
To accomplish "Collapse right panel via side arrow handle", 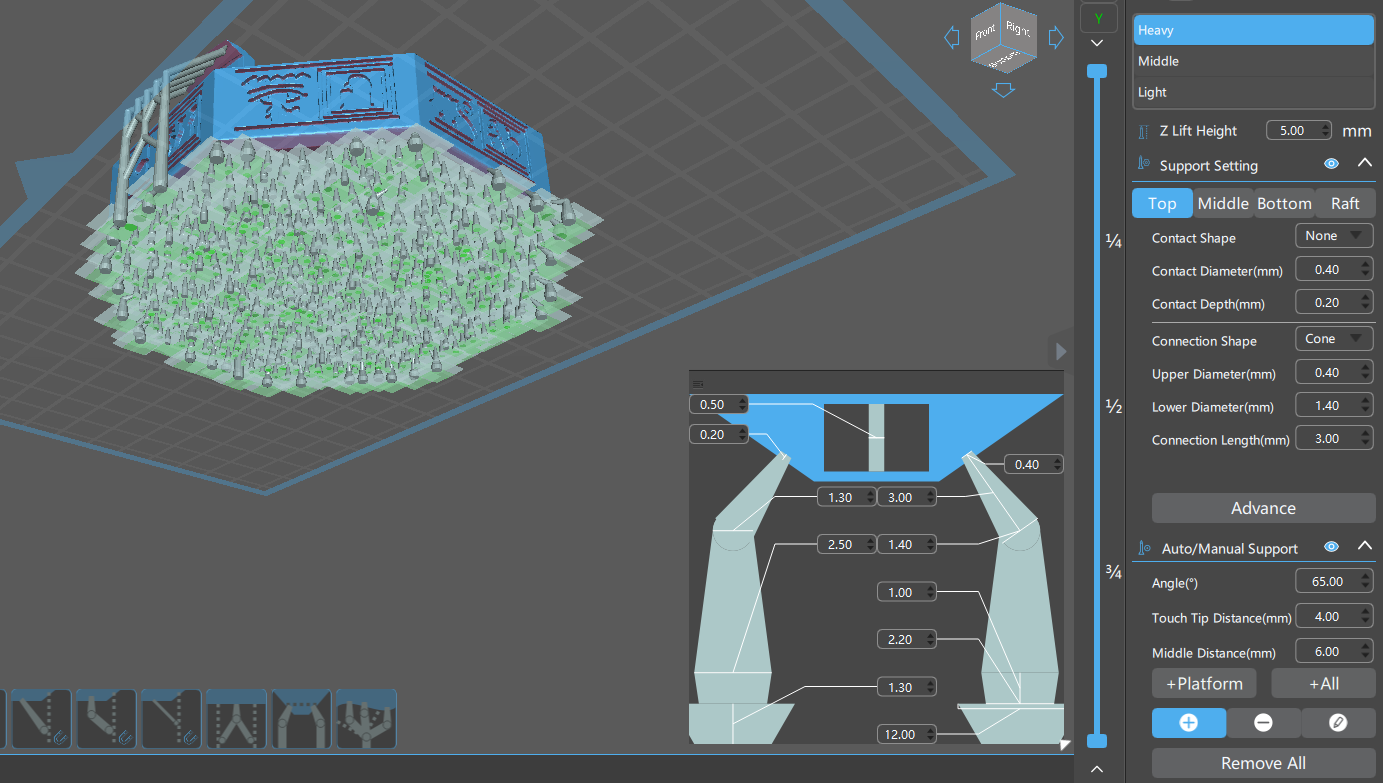I will (1061, 351).
